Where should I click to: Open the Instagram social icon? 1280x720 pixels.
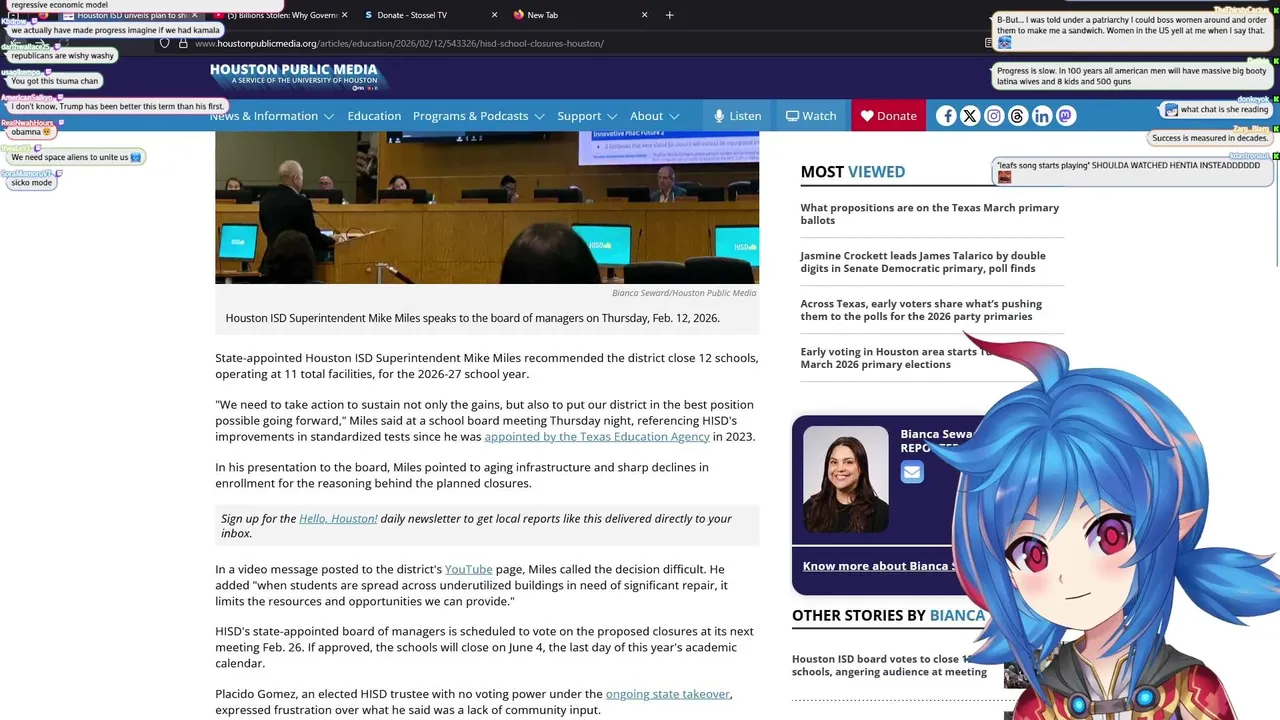994,116
